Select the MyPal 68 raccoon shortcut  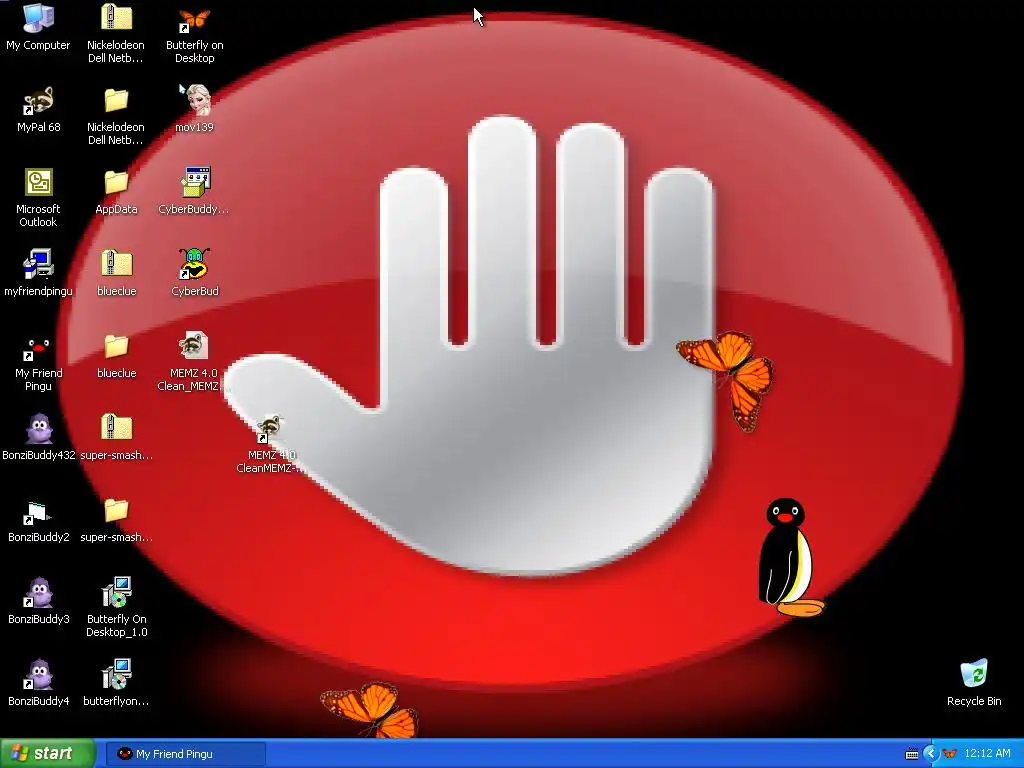(x=38, y=110)
